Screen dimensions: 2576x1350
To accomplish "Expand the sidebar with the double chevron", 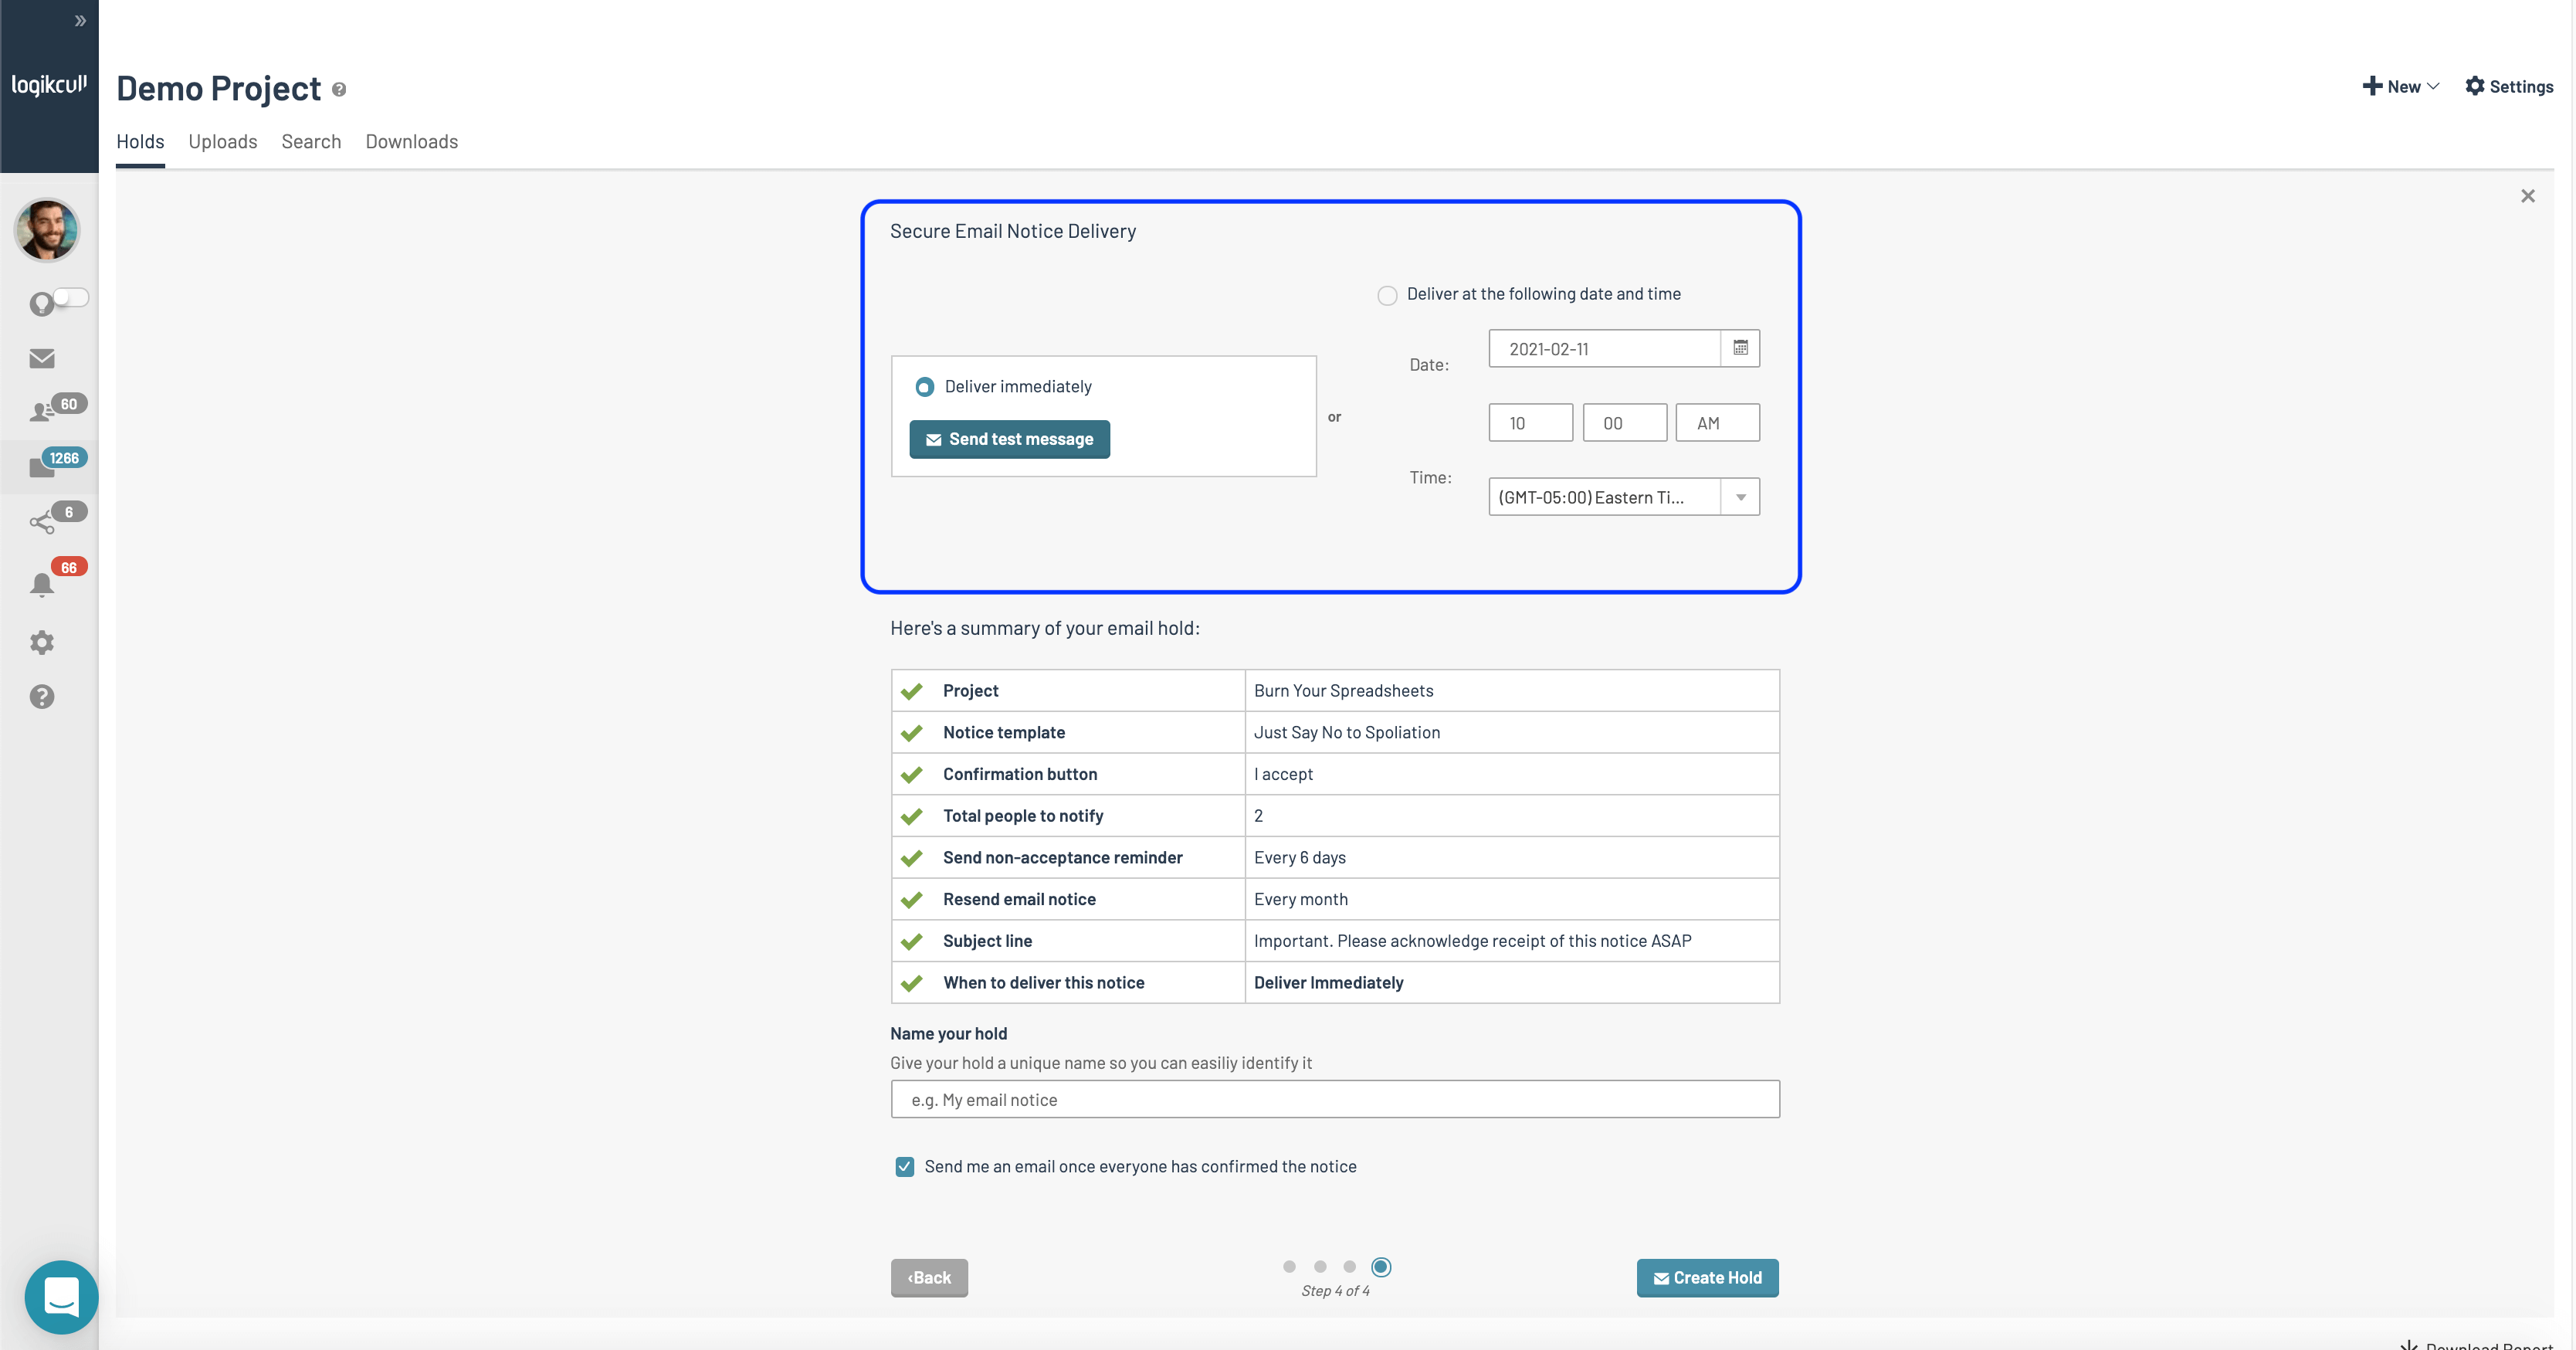I will click(80, 21).
